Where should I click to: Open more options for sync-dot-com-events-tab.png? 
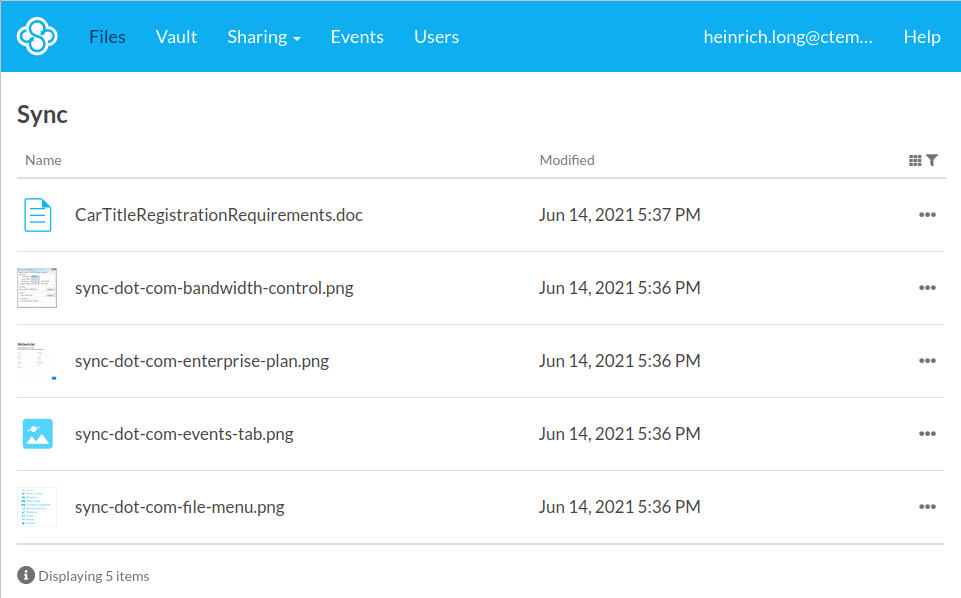(927, 433)
